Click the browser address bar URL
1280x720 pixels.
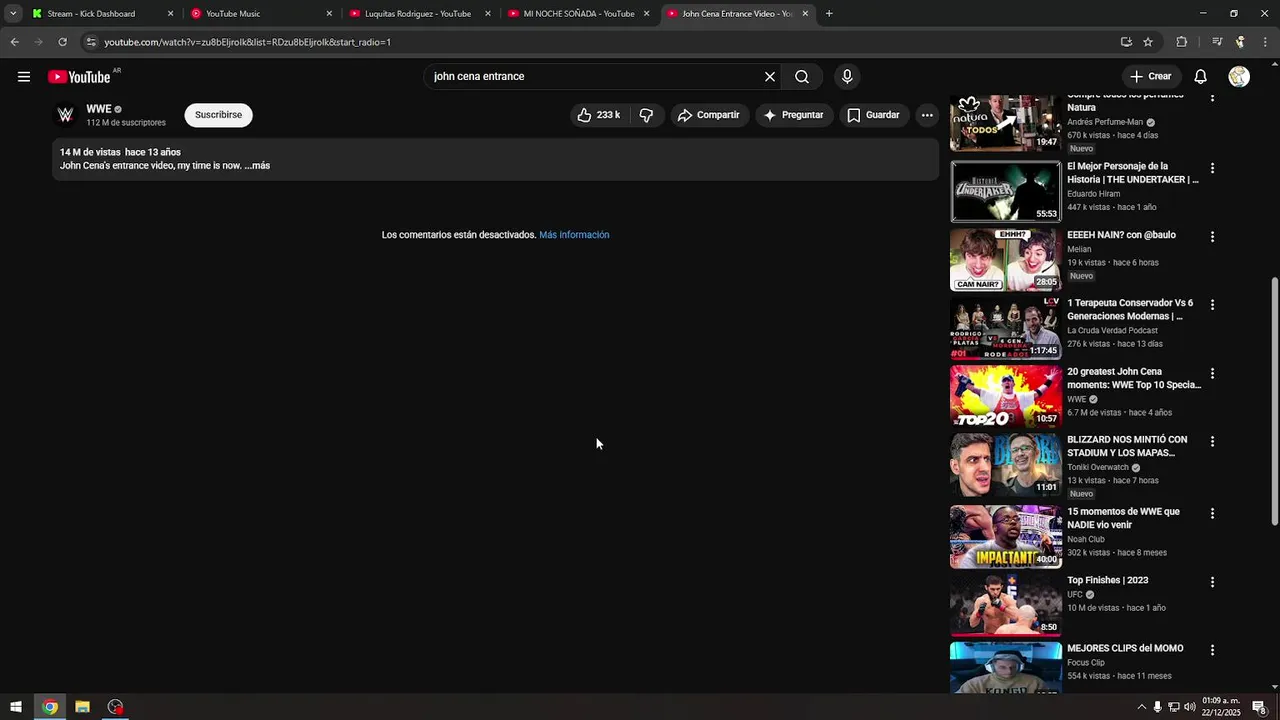tap(247, 42)
